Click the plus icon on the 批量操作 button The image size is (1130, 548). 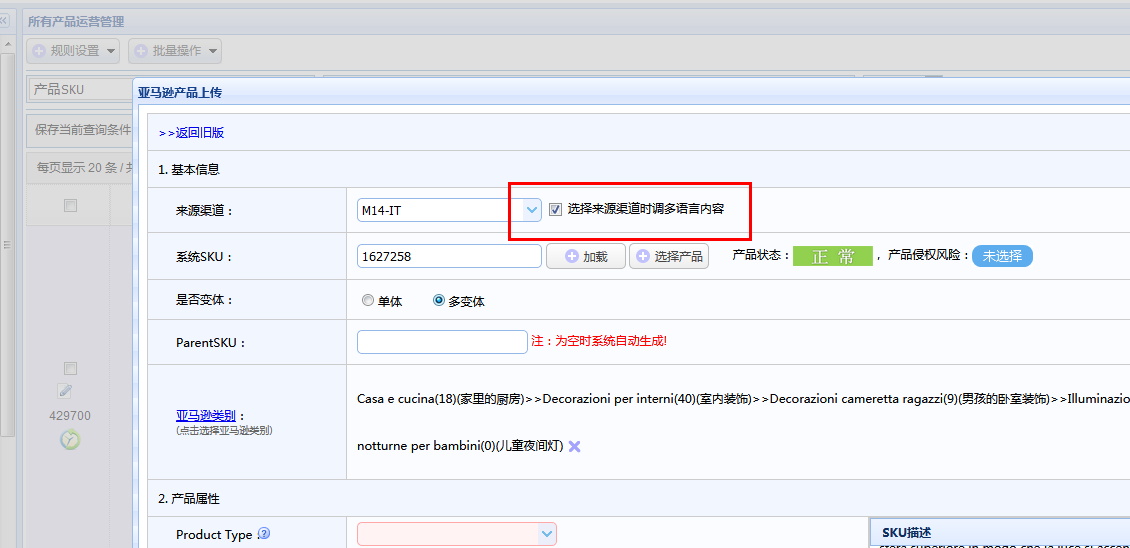pos(141,51)
